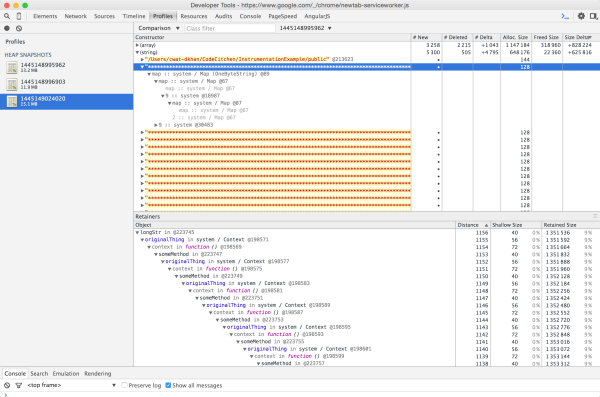Open DevTools settings gear icon
Screen dimensions: 600x397
pos(581,16)
